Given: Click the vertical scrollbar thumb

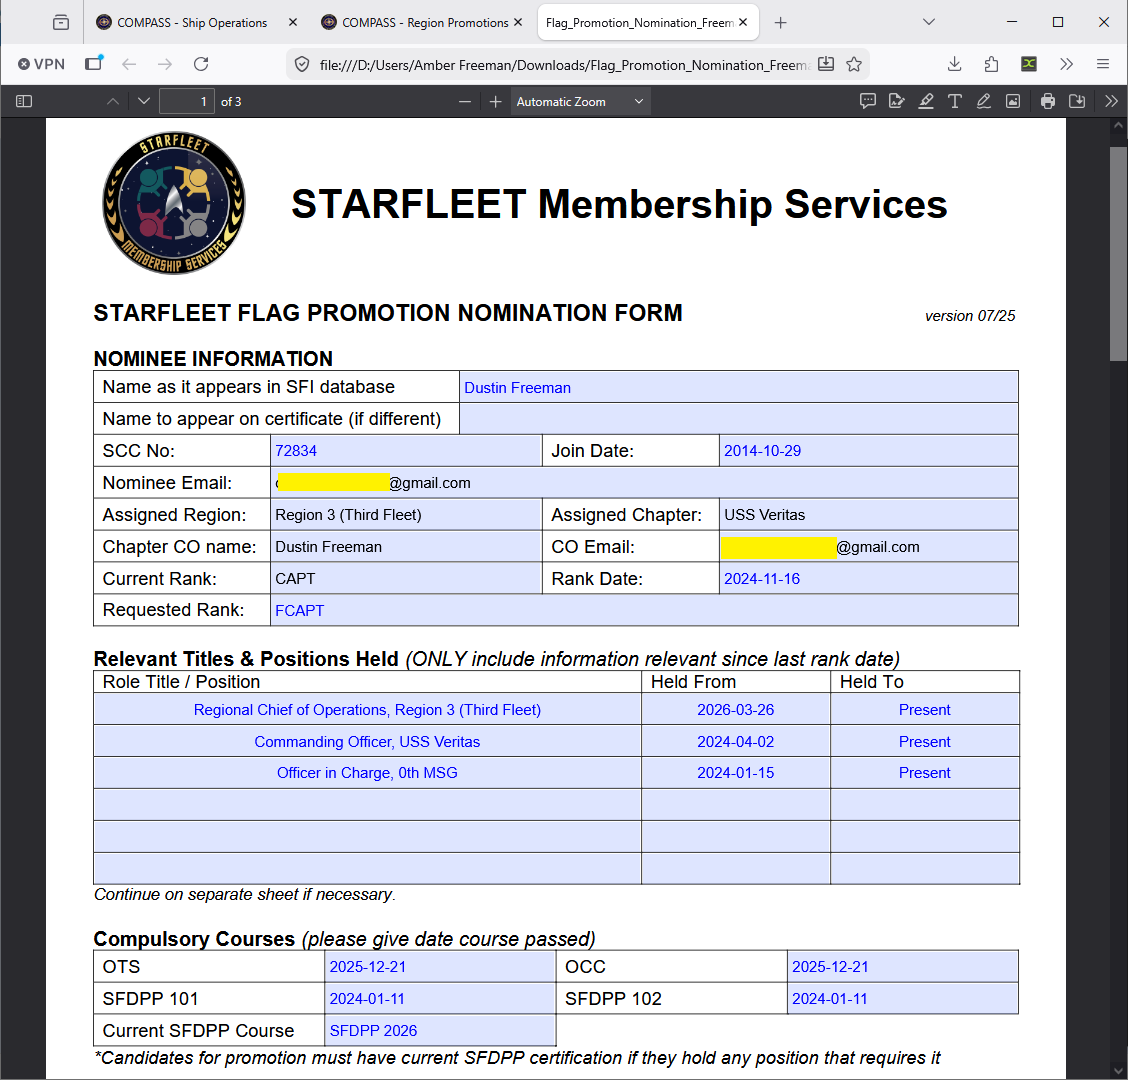Looking at the screenshot, I should click(1118, 253).
